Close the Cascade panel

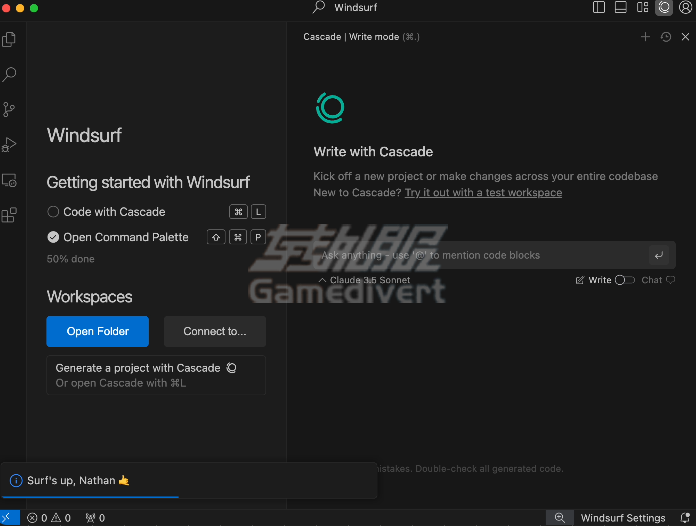685,37
